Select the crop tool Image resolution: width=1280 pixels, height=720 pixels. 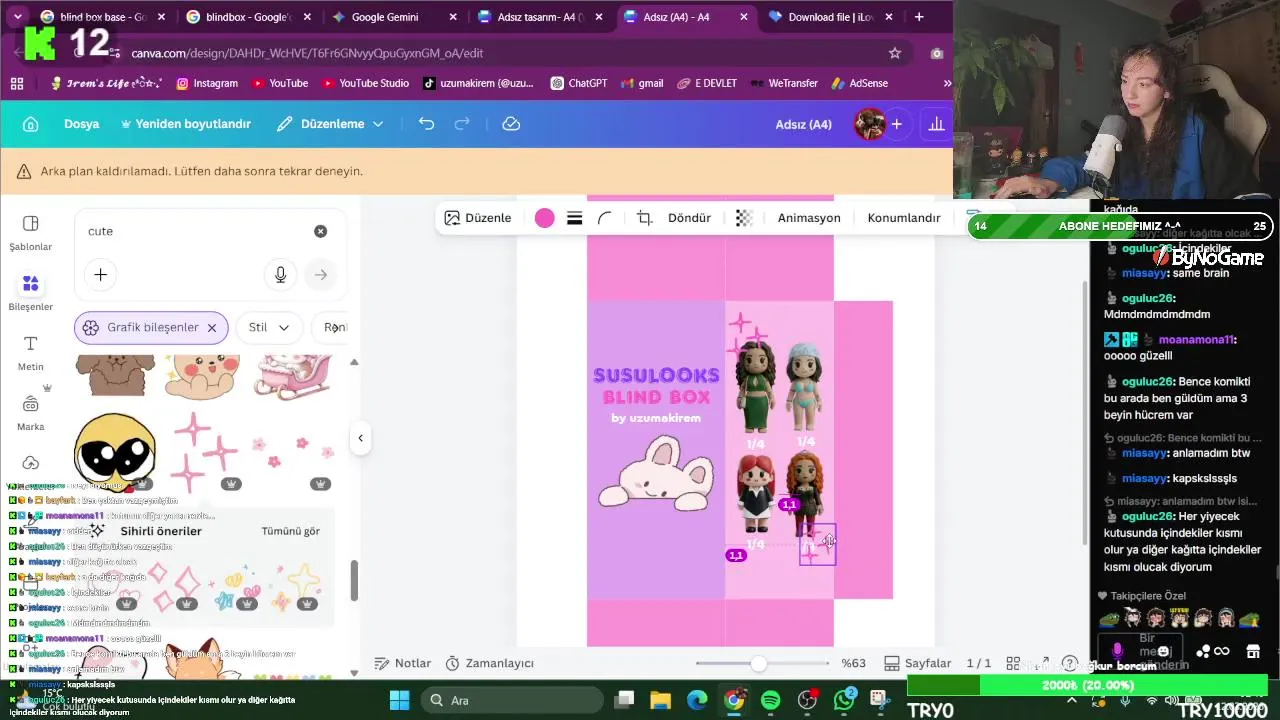[644, 218]
